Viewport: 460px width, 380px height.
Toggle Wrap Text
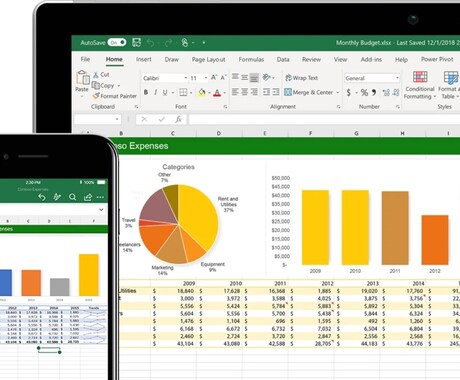point(302,78)
